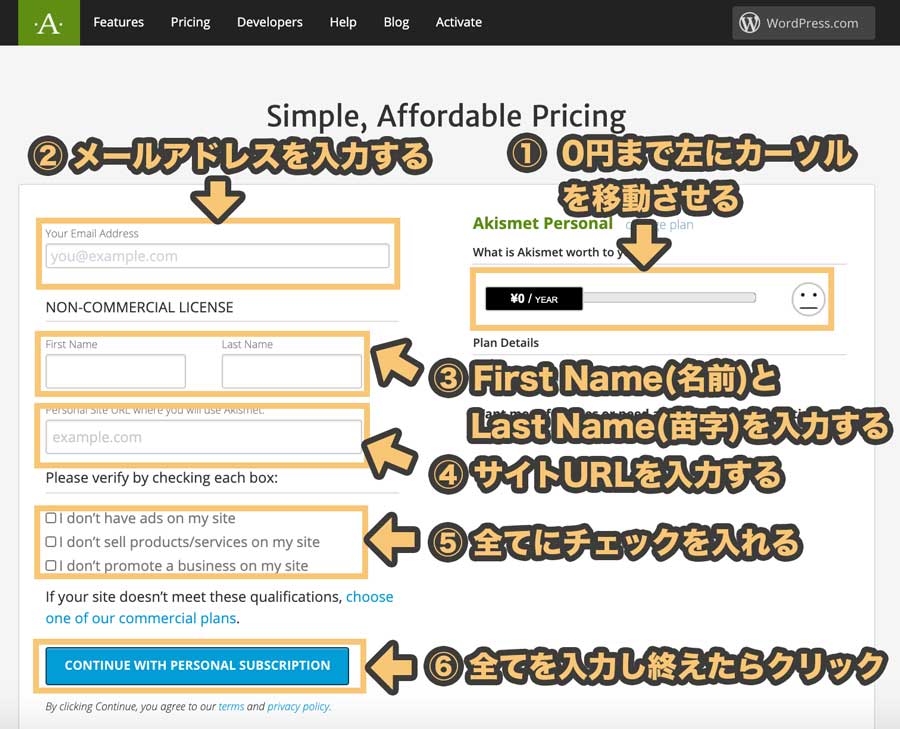Click the "Plan Details" label

[x=506, y=343]
